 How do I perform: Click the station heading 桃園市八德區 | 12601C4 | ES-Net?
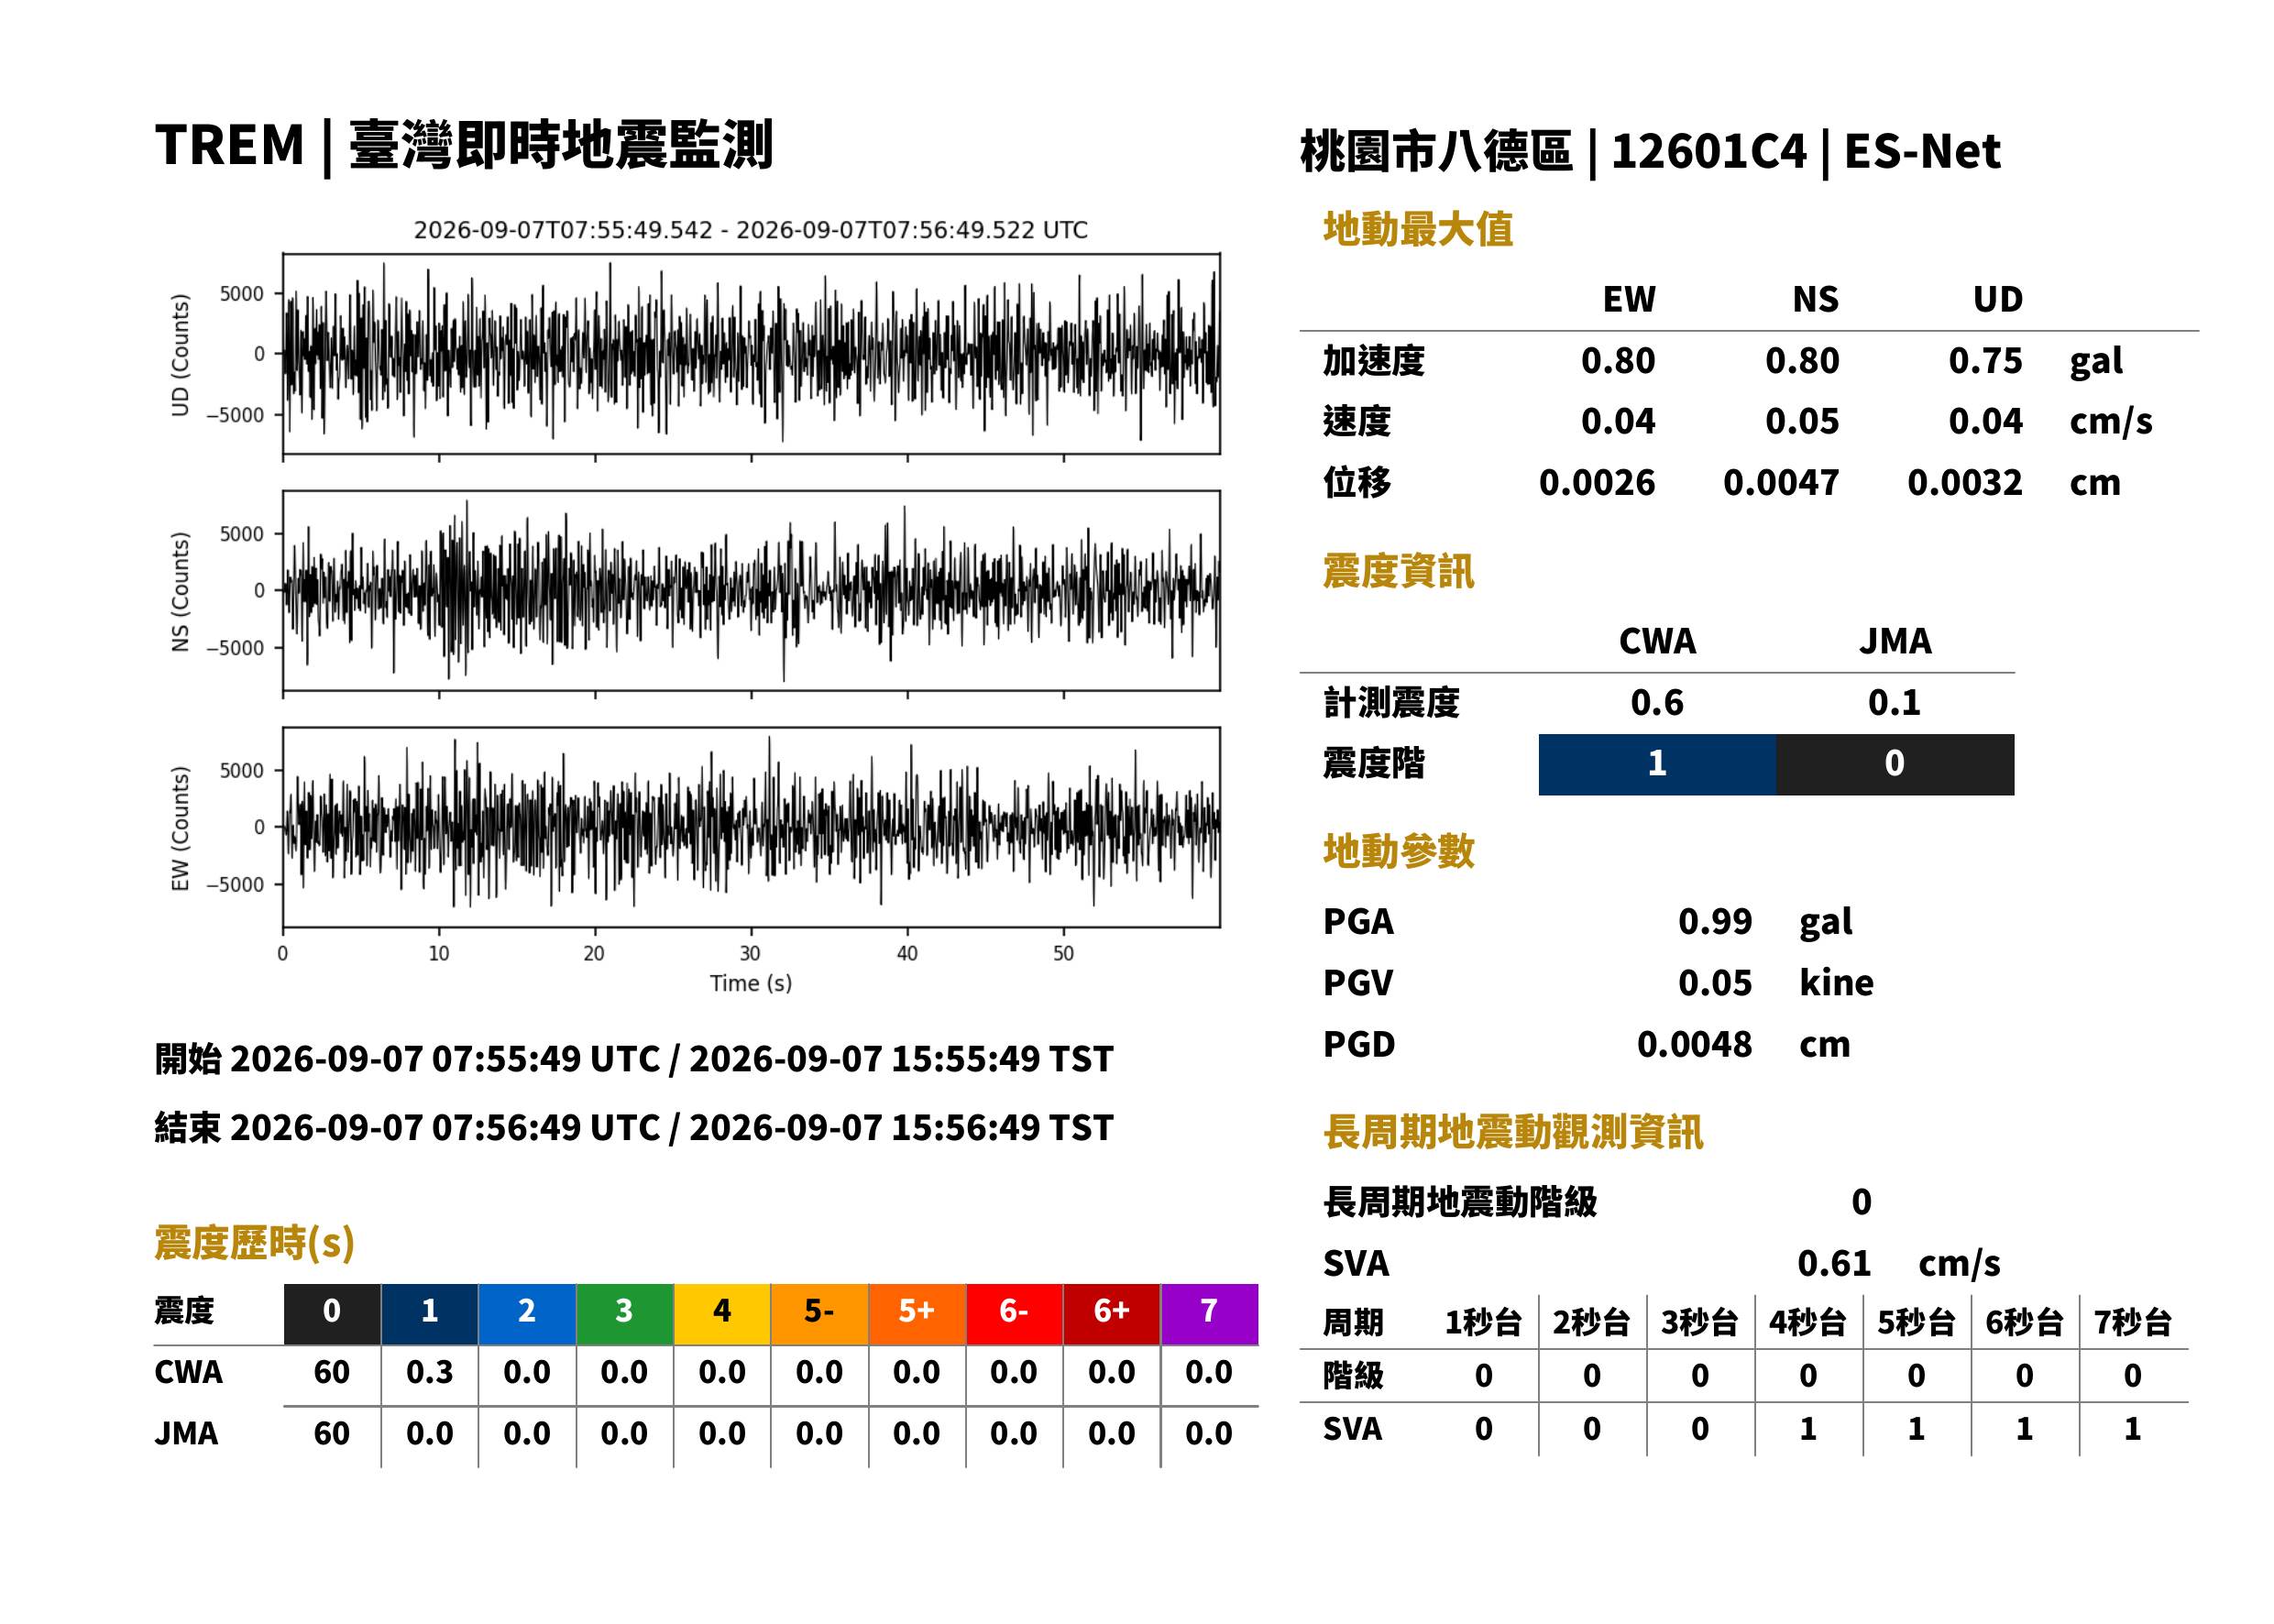pos(1650,152)
